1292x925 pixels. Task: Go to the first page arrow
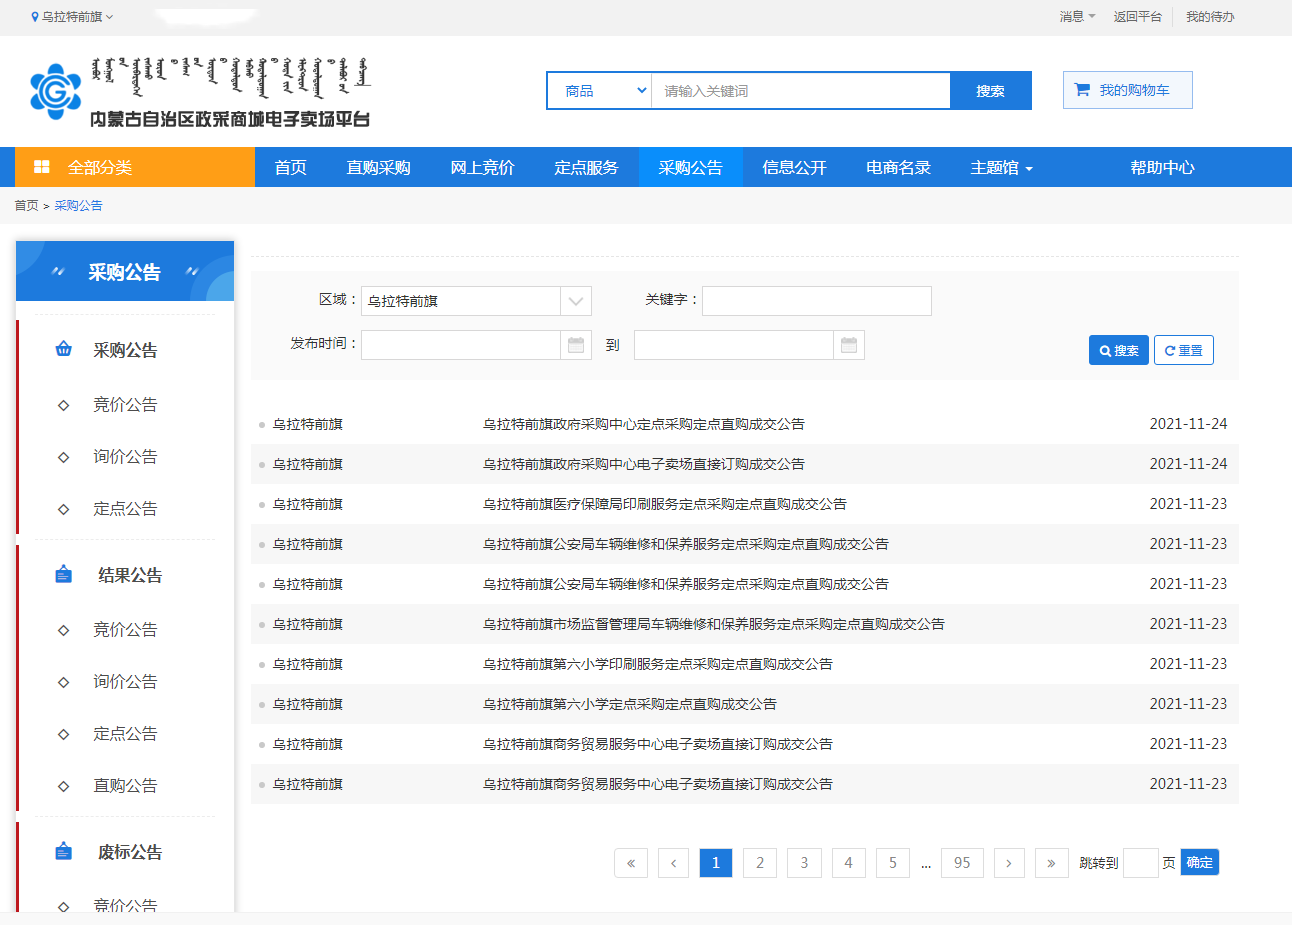[631, 863]
